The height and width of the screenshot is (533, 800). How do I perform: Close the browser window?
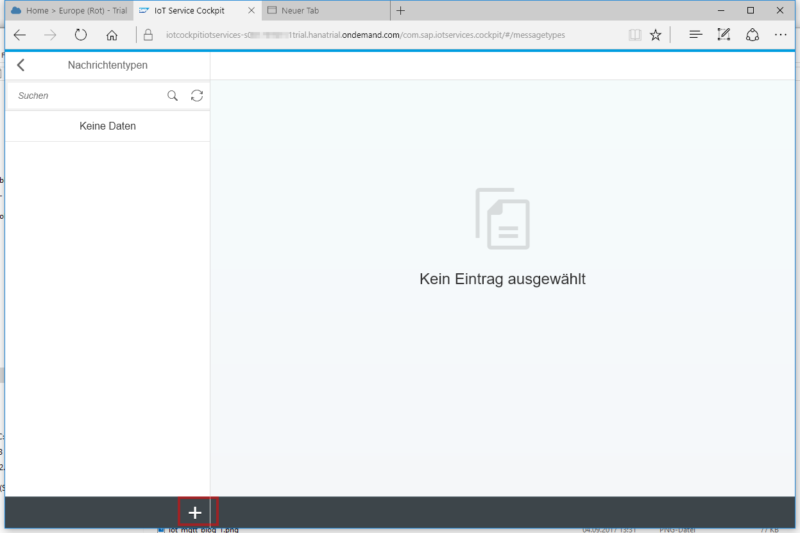pyautogui.click(x=780, y=10)
